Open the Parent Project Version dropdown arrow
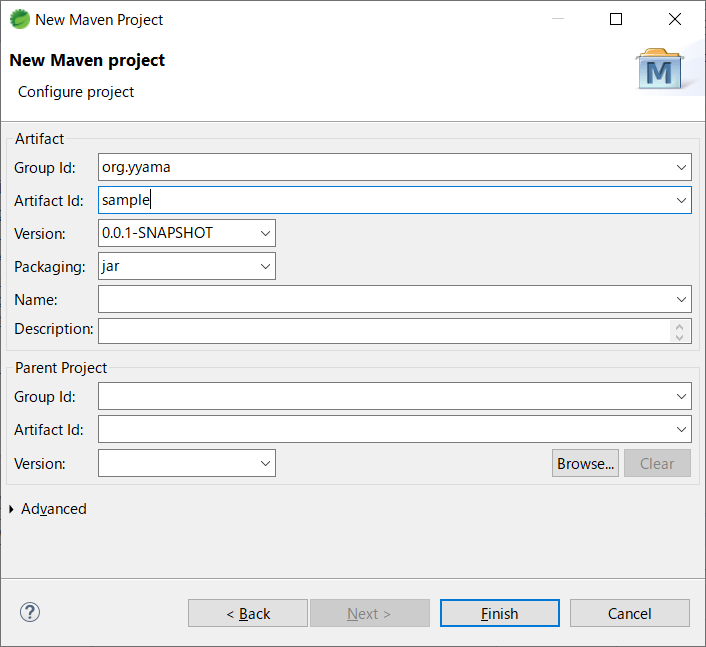706x647 pixels. tap(265, 463)
